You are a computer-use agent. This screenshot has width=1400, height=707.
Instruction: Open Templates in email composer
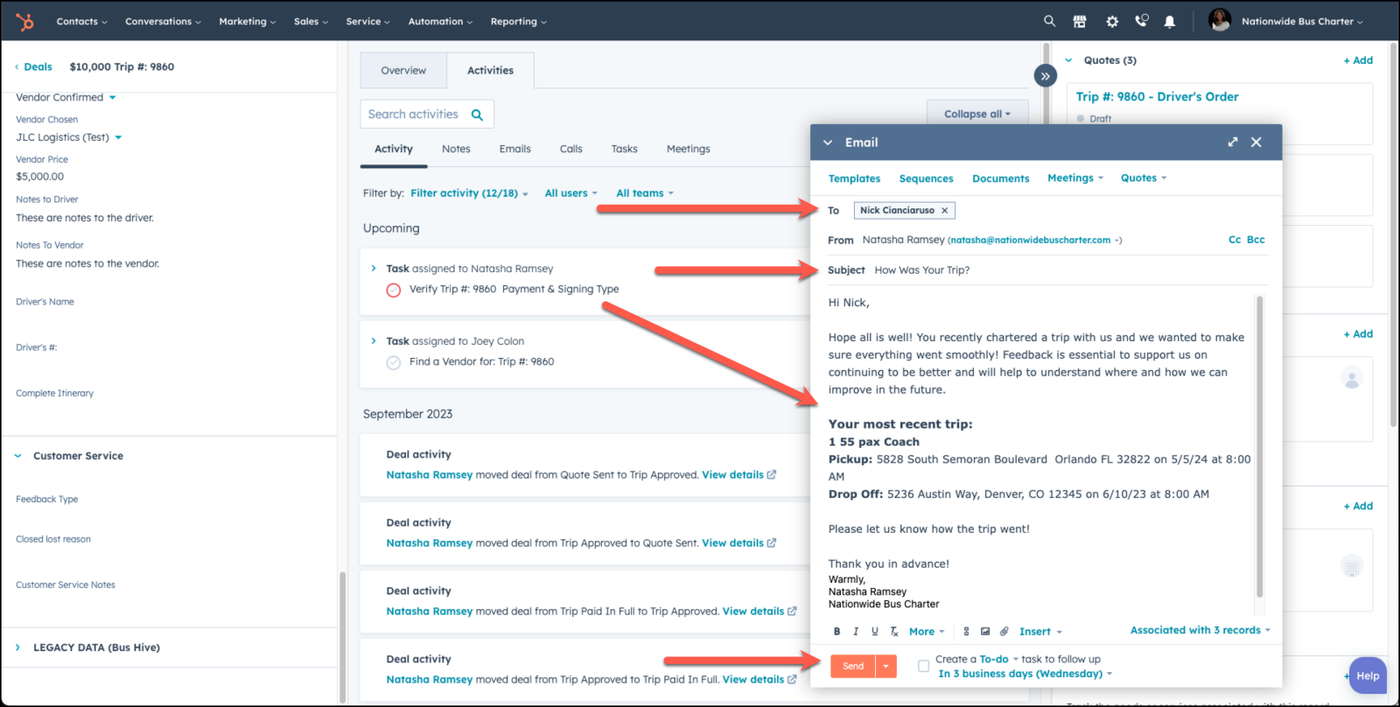pyautogui.click(x=854, y=179)
